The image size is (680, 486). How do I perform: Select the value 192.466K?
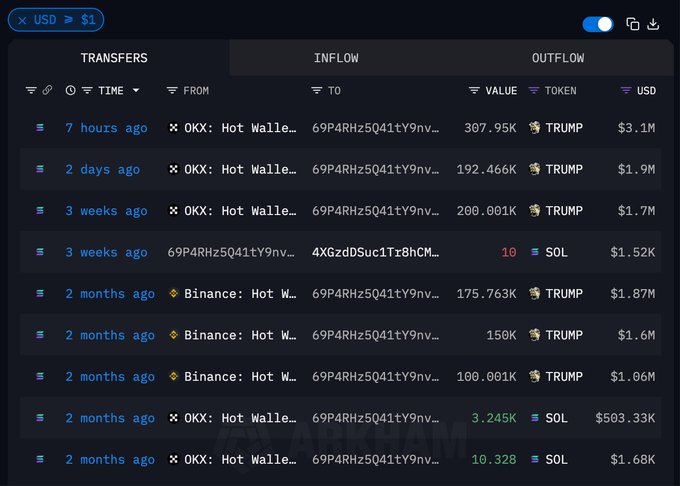486,169
